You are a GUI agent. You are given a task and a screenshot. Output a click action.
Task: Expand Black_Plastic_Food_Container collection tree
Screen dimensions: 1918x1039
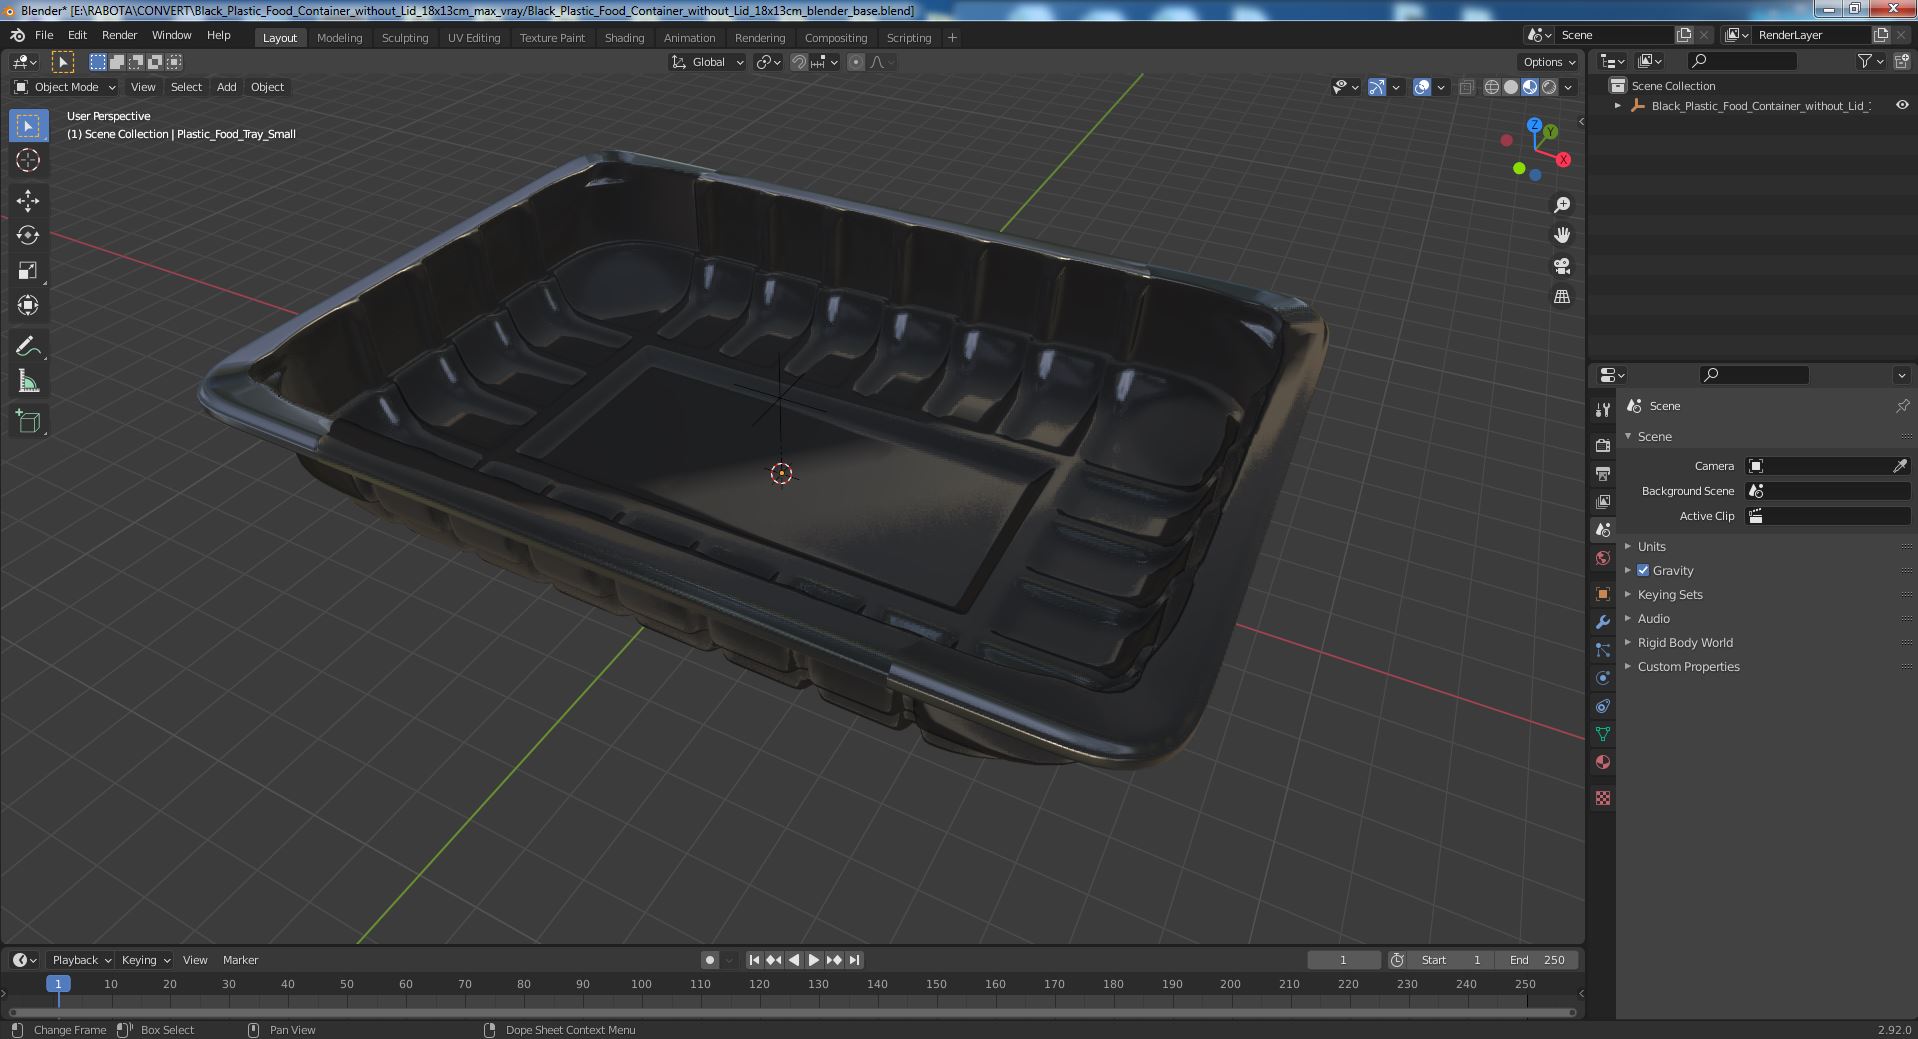coord(1618,105)
